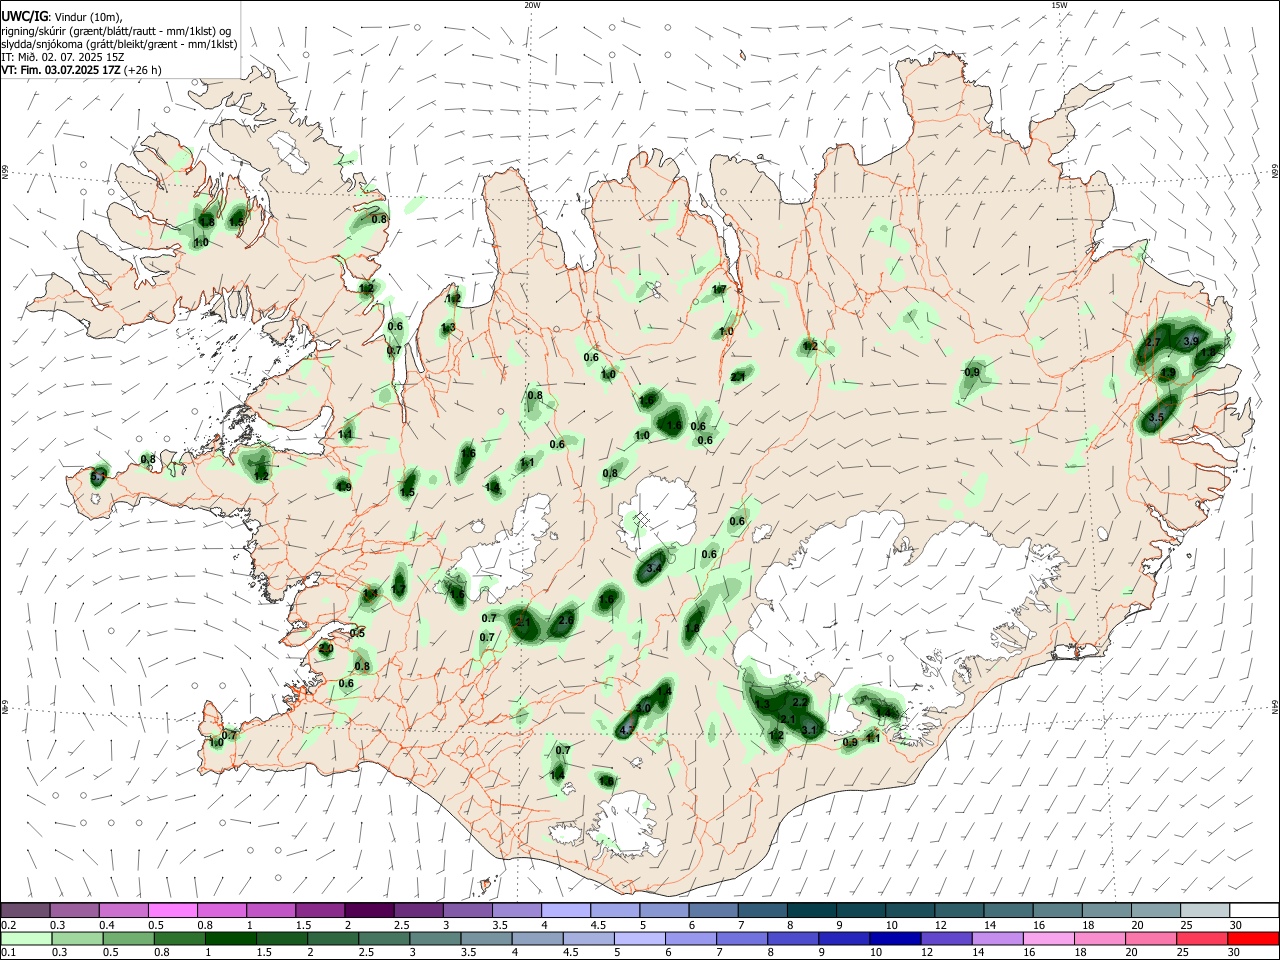Viewport: 1280px width, 960px height.
Task: Pick the dark teal 8–9 swatch in upper legend
Action: pos(812,910)
